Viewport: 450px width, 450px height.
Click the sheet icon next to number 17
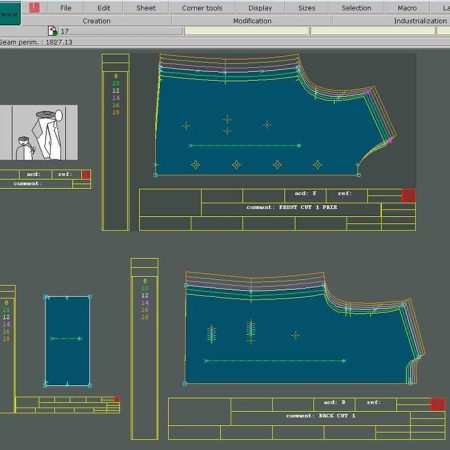click(53, 31)
